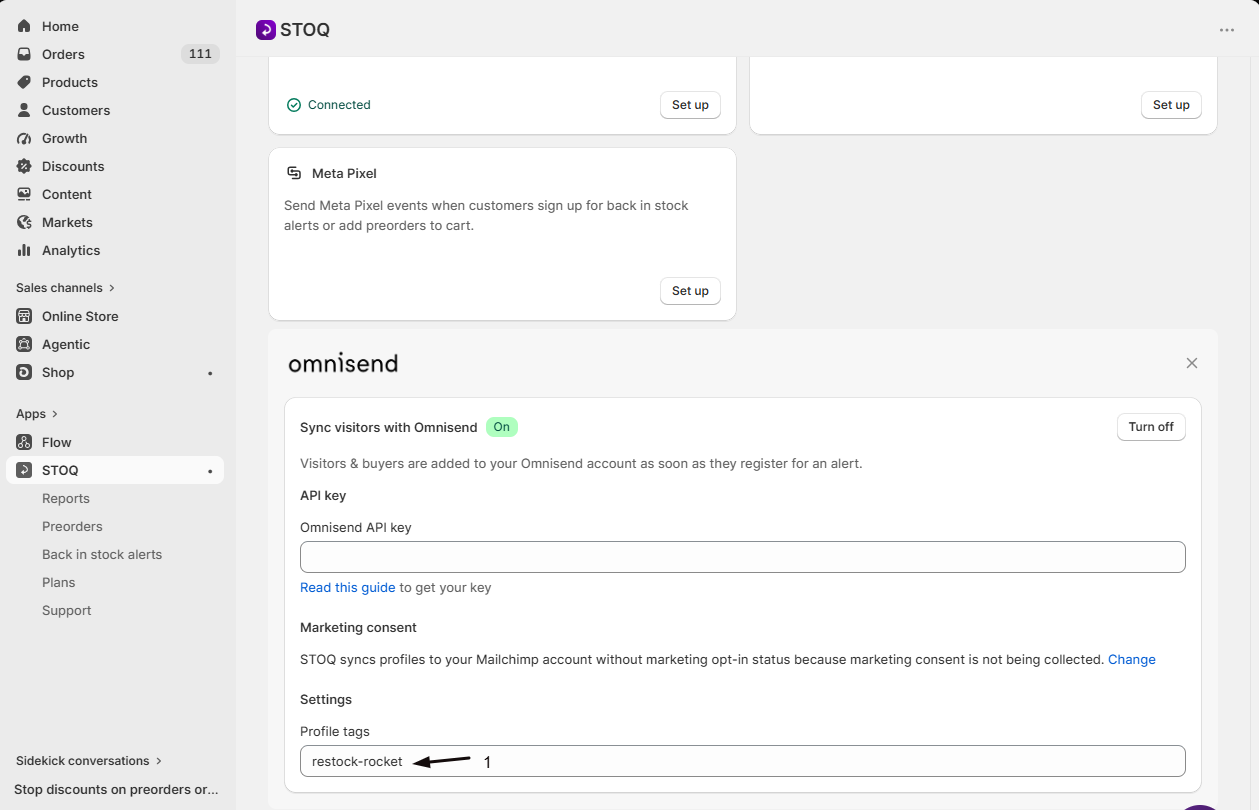This screenshot has width=1259, height=810.
Task: Close the Omnisend settings panel
Action: pyautogui.click(x=1192, y=363)
